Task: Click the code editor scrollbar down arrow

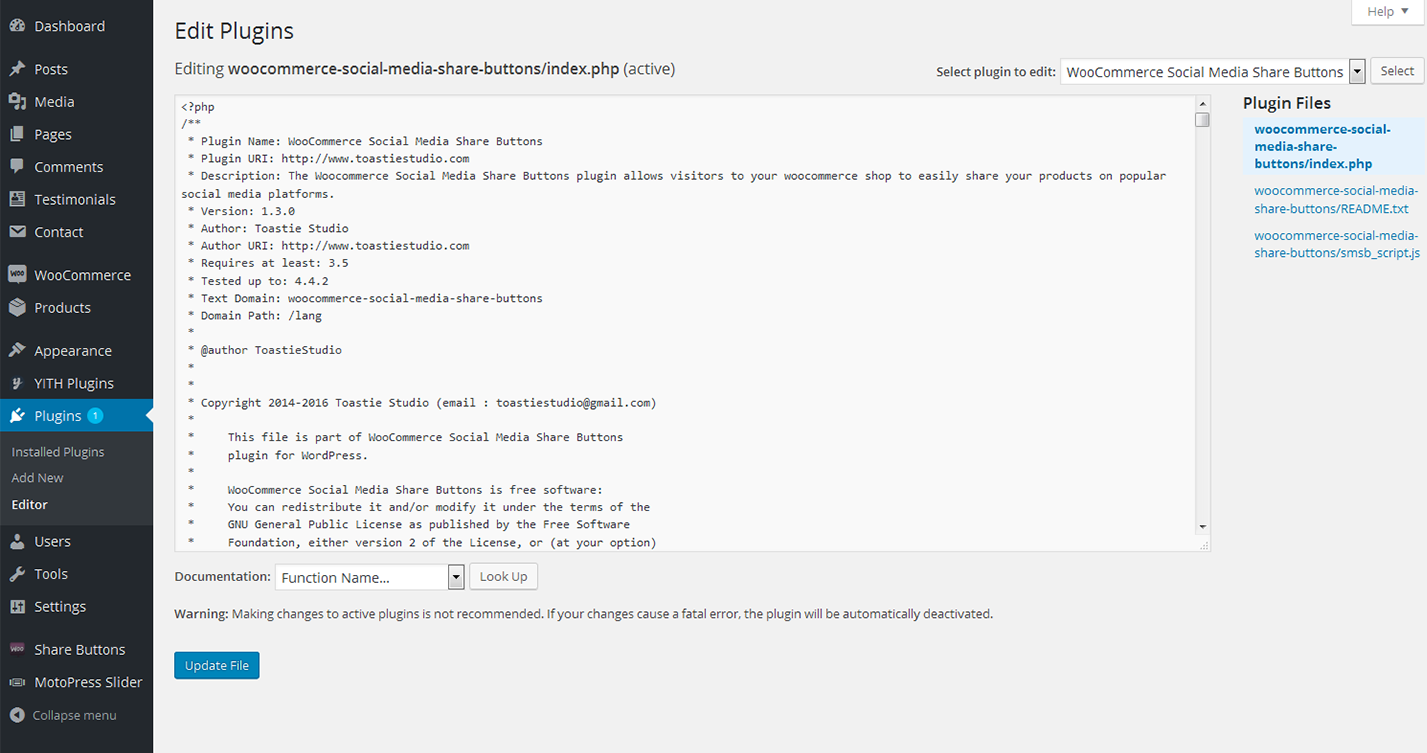Action: [1202, 527]
